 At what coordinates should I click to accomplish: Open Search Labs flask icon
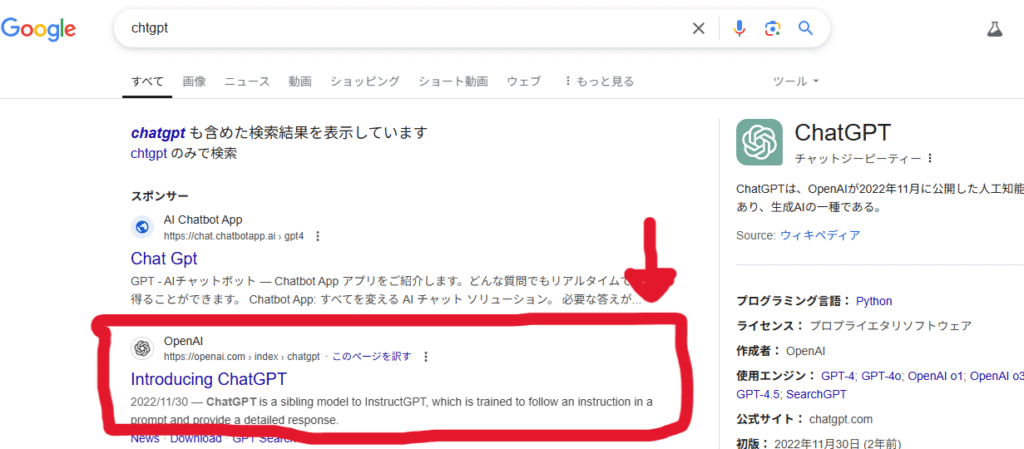click(x=994, y=29)
